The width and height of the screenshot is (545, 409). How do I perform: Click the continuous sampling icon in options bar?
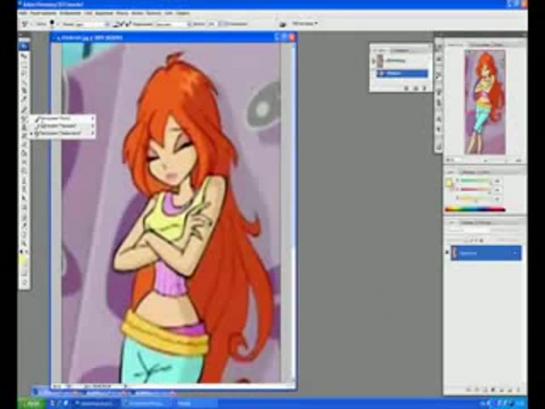tap(117, 24)
